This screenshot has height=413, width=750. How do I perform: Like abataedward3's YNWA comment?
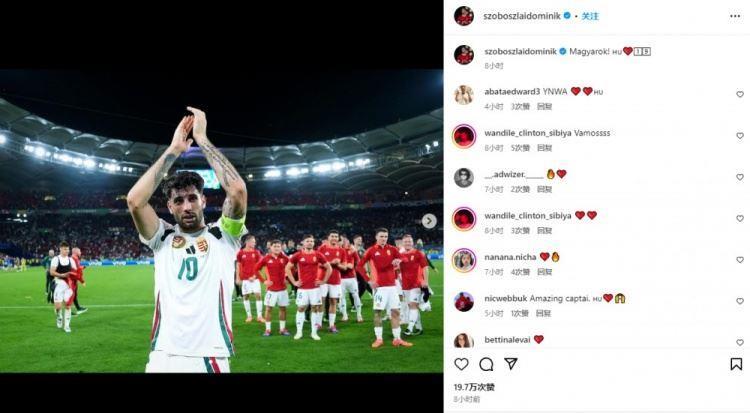[x=740, y=94]
